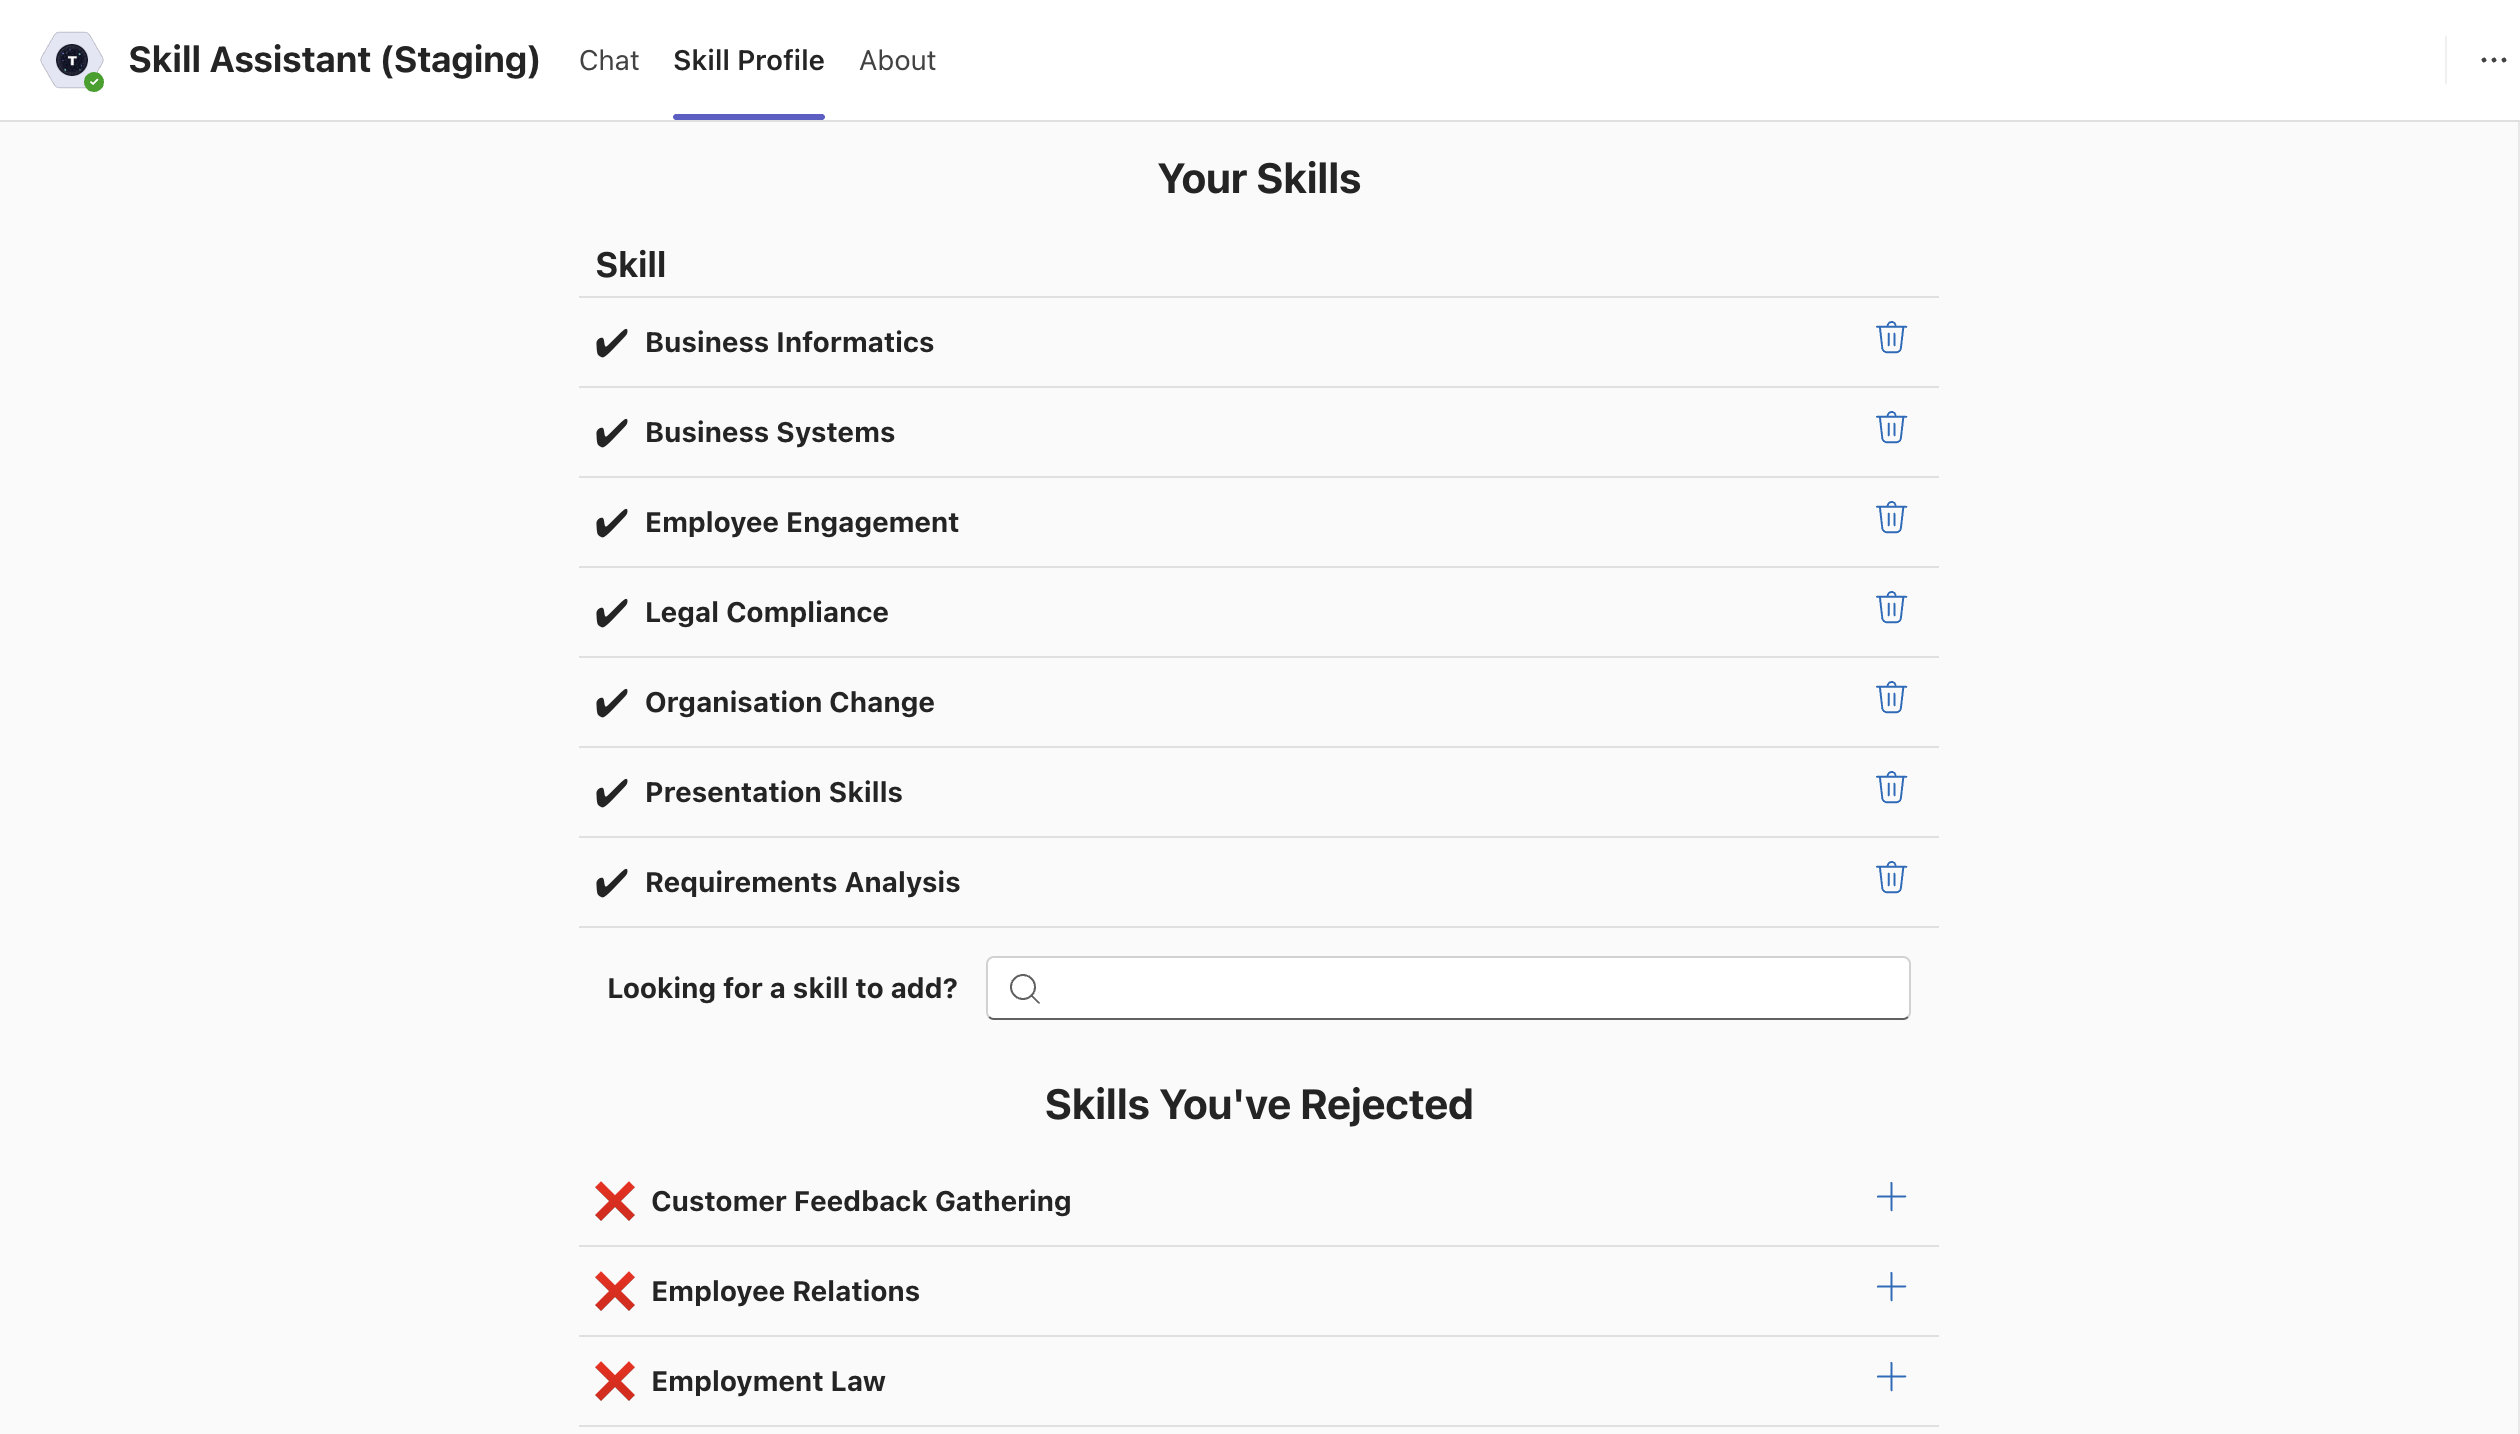This screenshot has width=2520, height=1434.
Task: Delete the Requirements Analysis skill
Action: [x=1891, y=878]
